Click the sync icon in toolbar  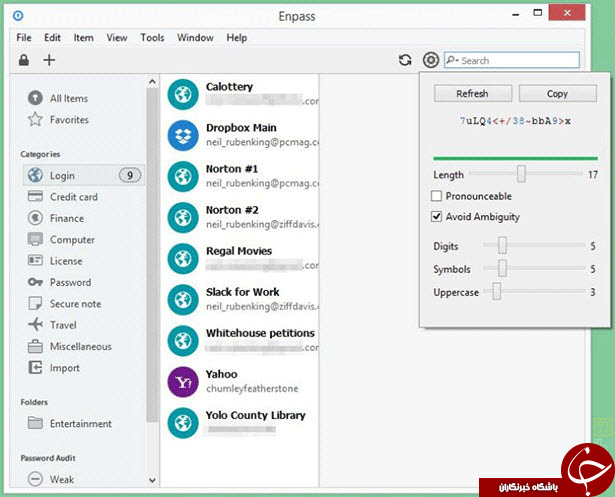(405, 60)
